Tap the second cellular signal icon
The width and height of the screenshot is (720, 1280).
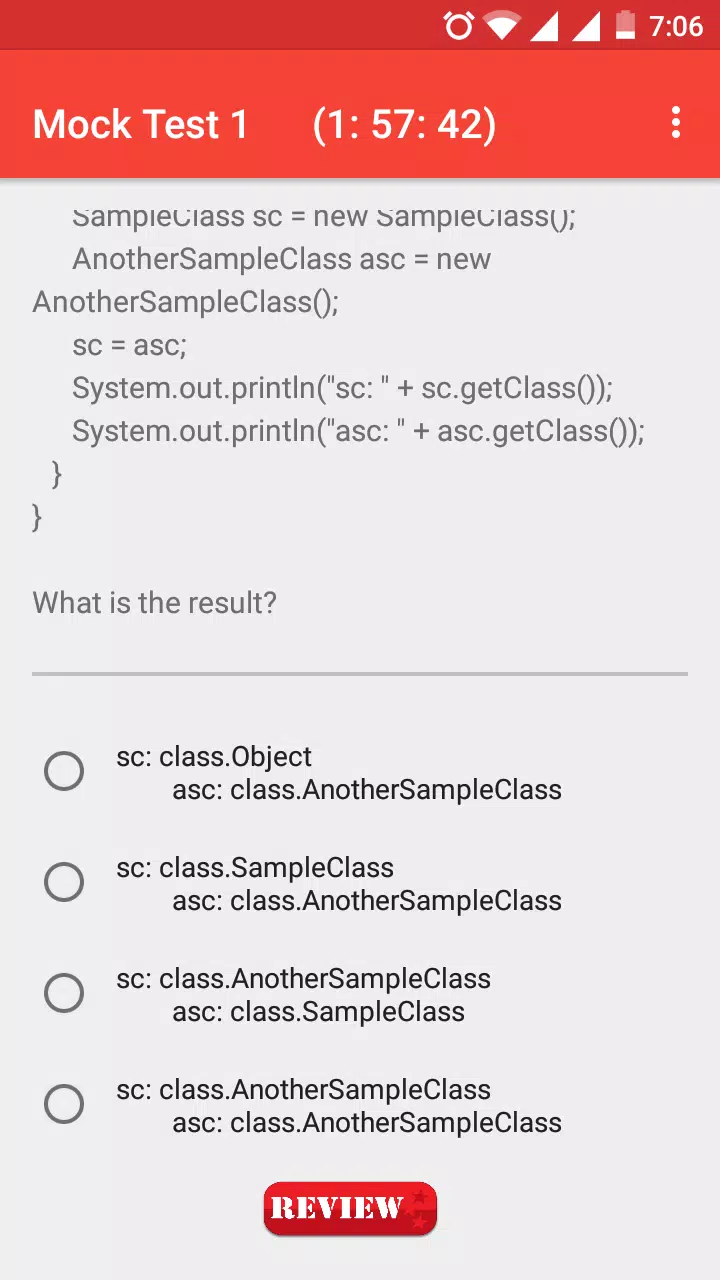586,26
